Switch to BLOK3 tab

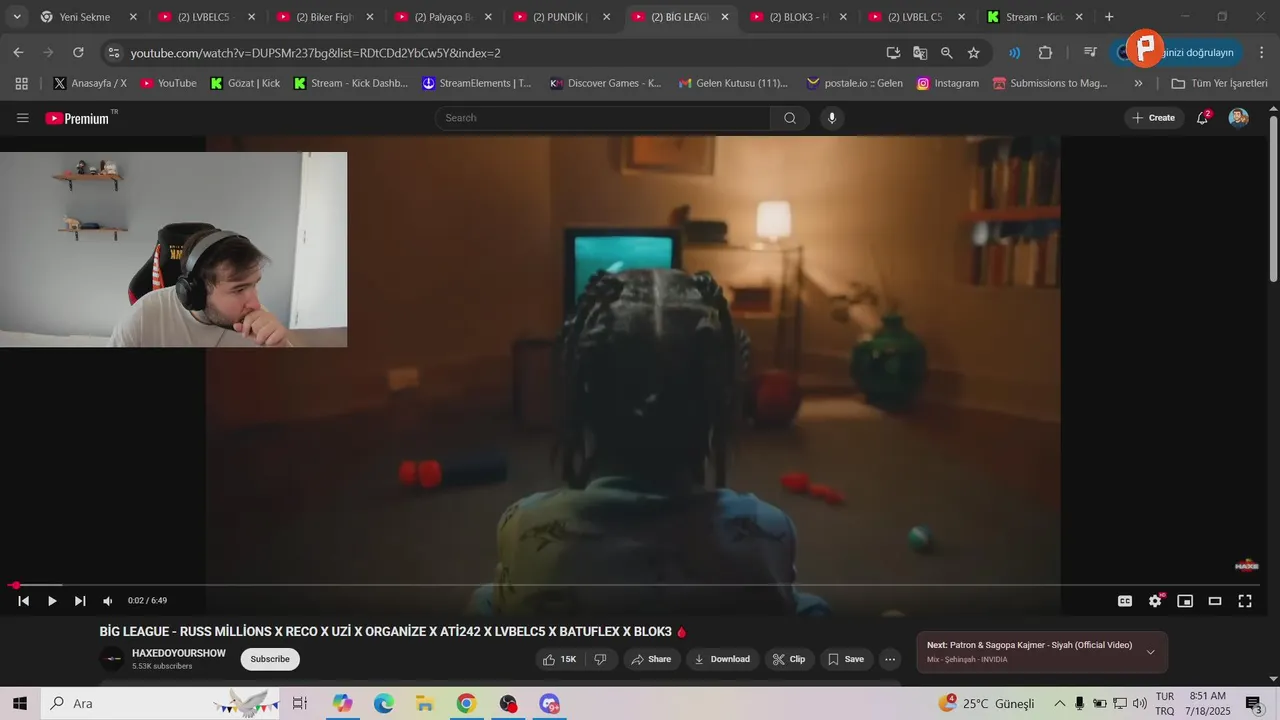click(800, 17)
